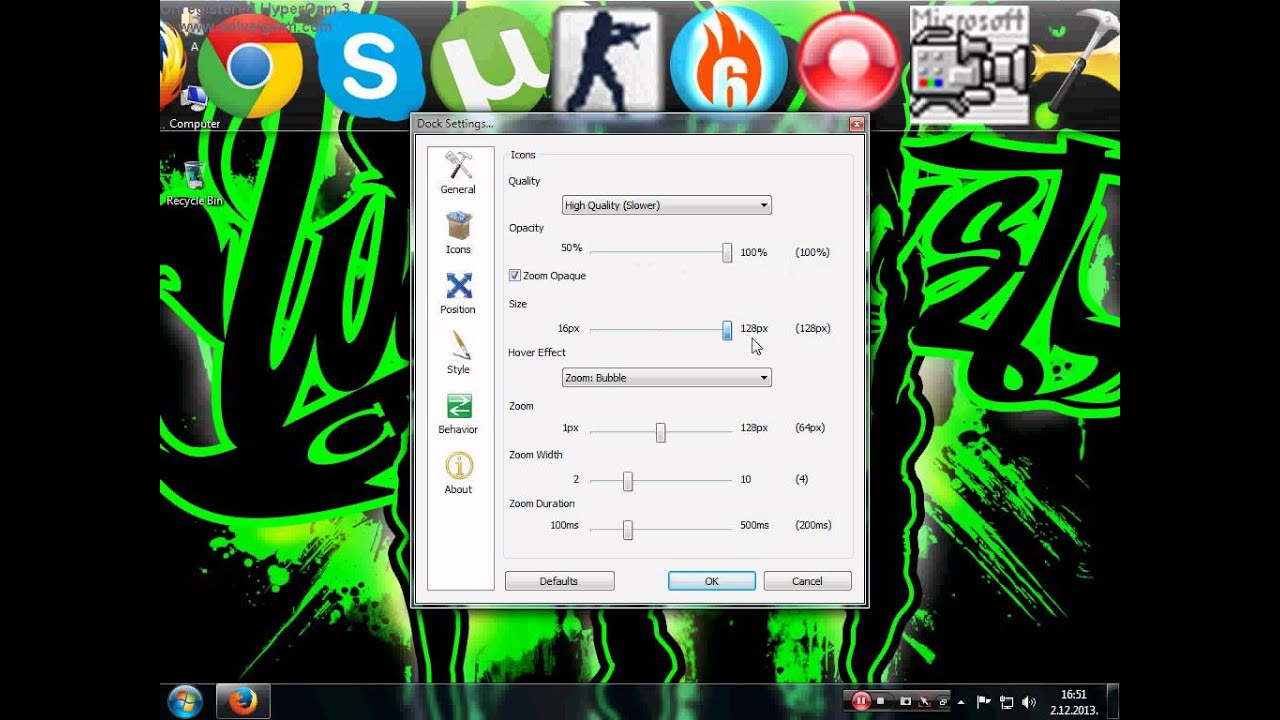Viewport: 1280px width, 720px height.
Task: Show hidden tray icons arrow
Action: 961,702
